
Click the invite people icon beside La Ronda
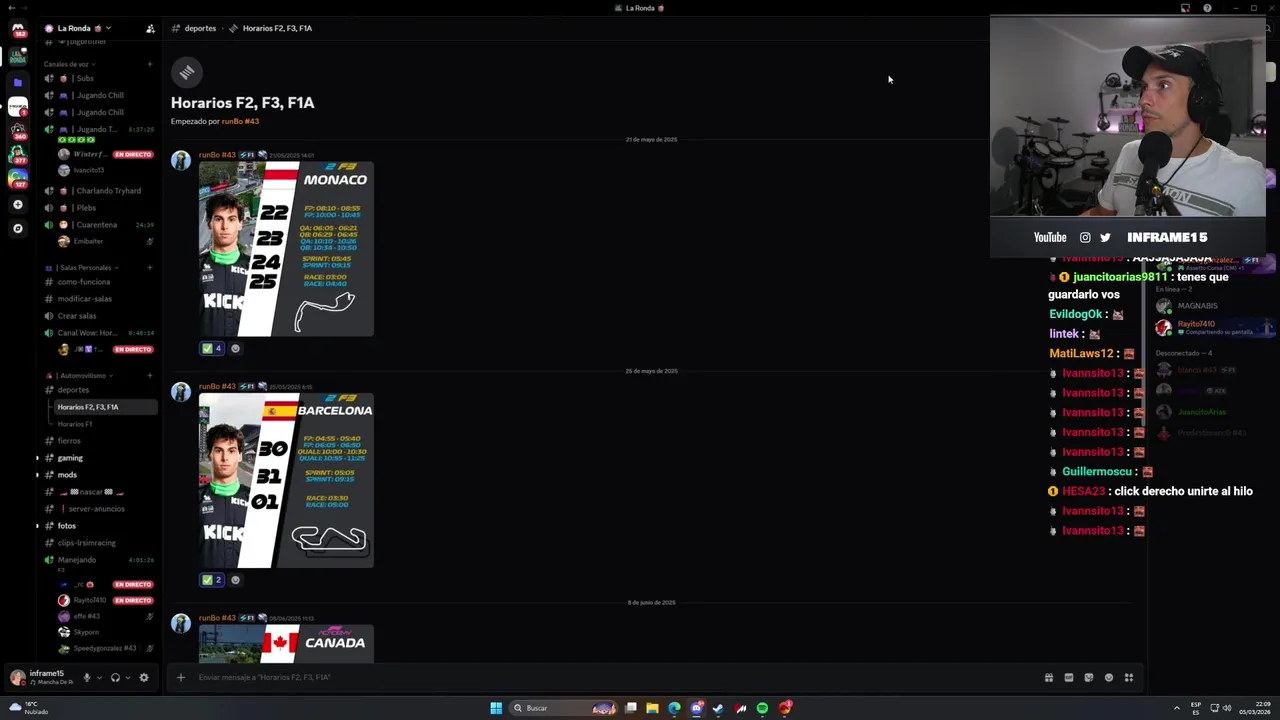(x=150, y=29)
